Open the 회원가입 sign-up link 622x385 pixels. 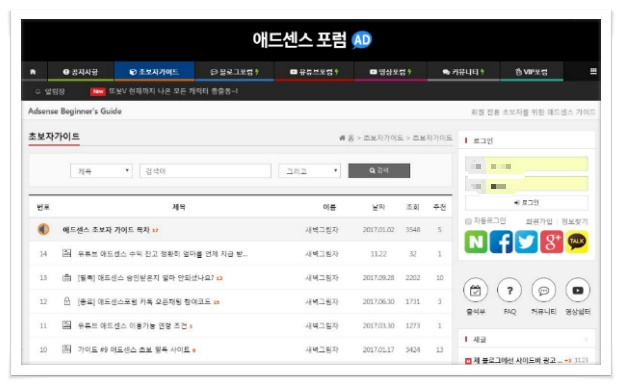(539, 221)
